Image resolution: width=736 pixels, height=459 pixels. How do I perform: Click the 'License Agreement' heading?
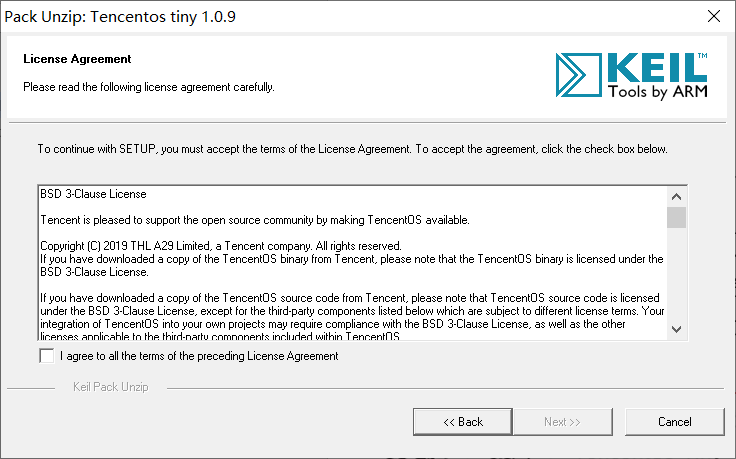[77, 59]
